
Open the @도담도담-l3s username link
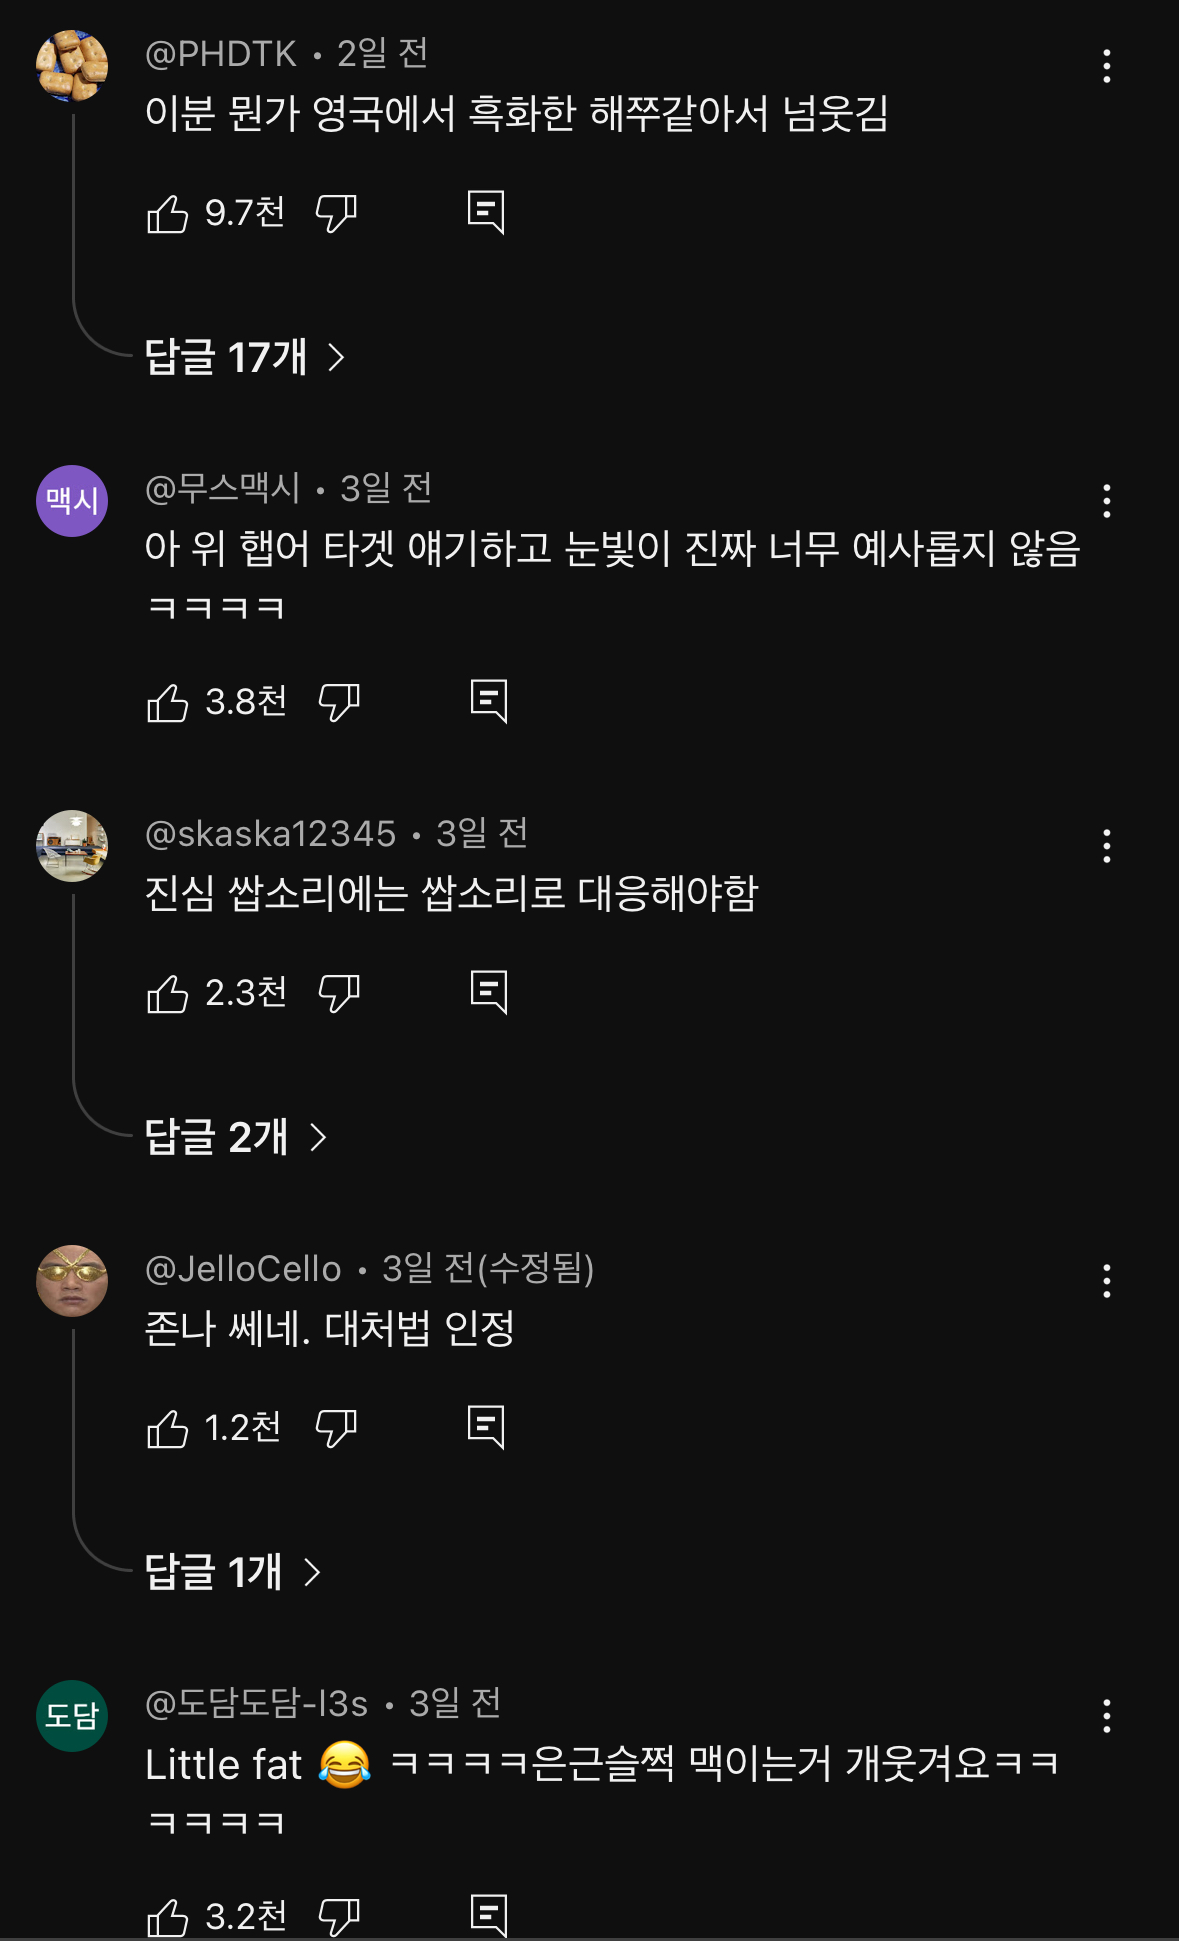[x=257, y=1703]
